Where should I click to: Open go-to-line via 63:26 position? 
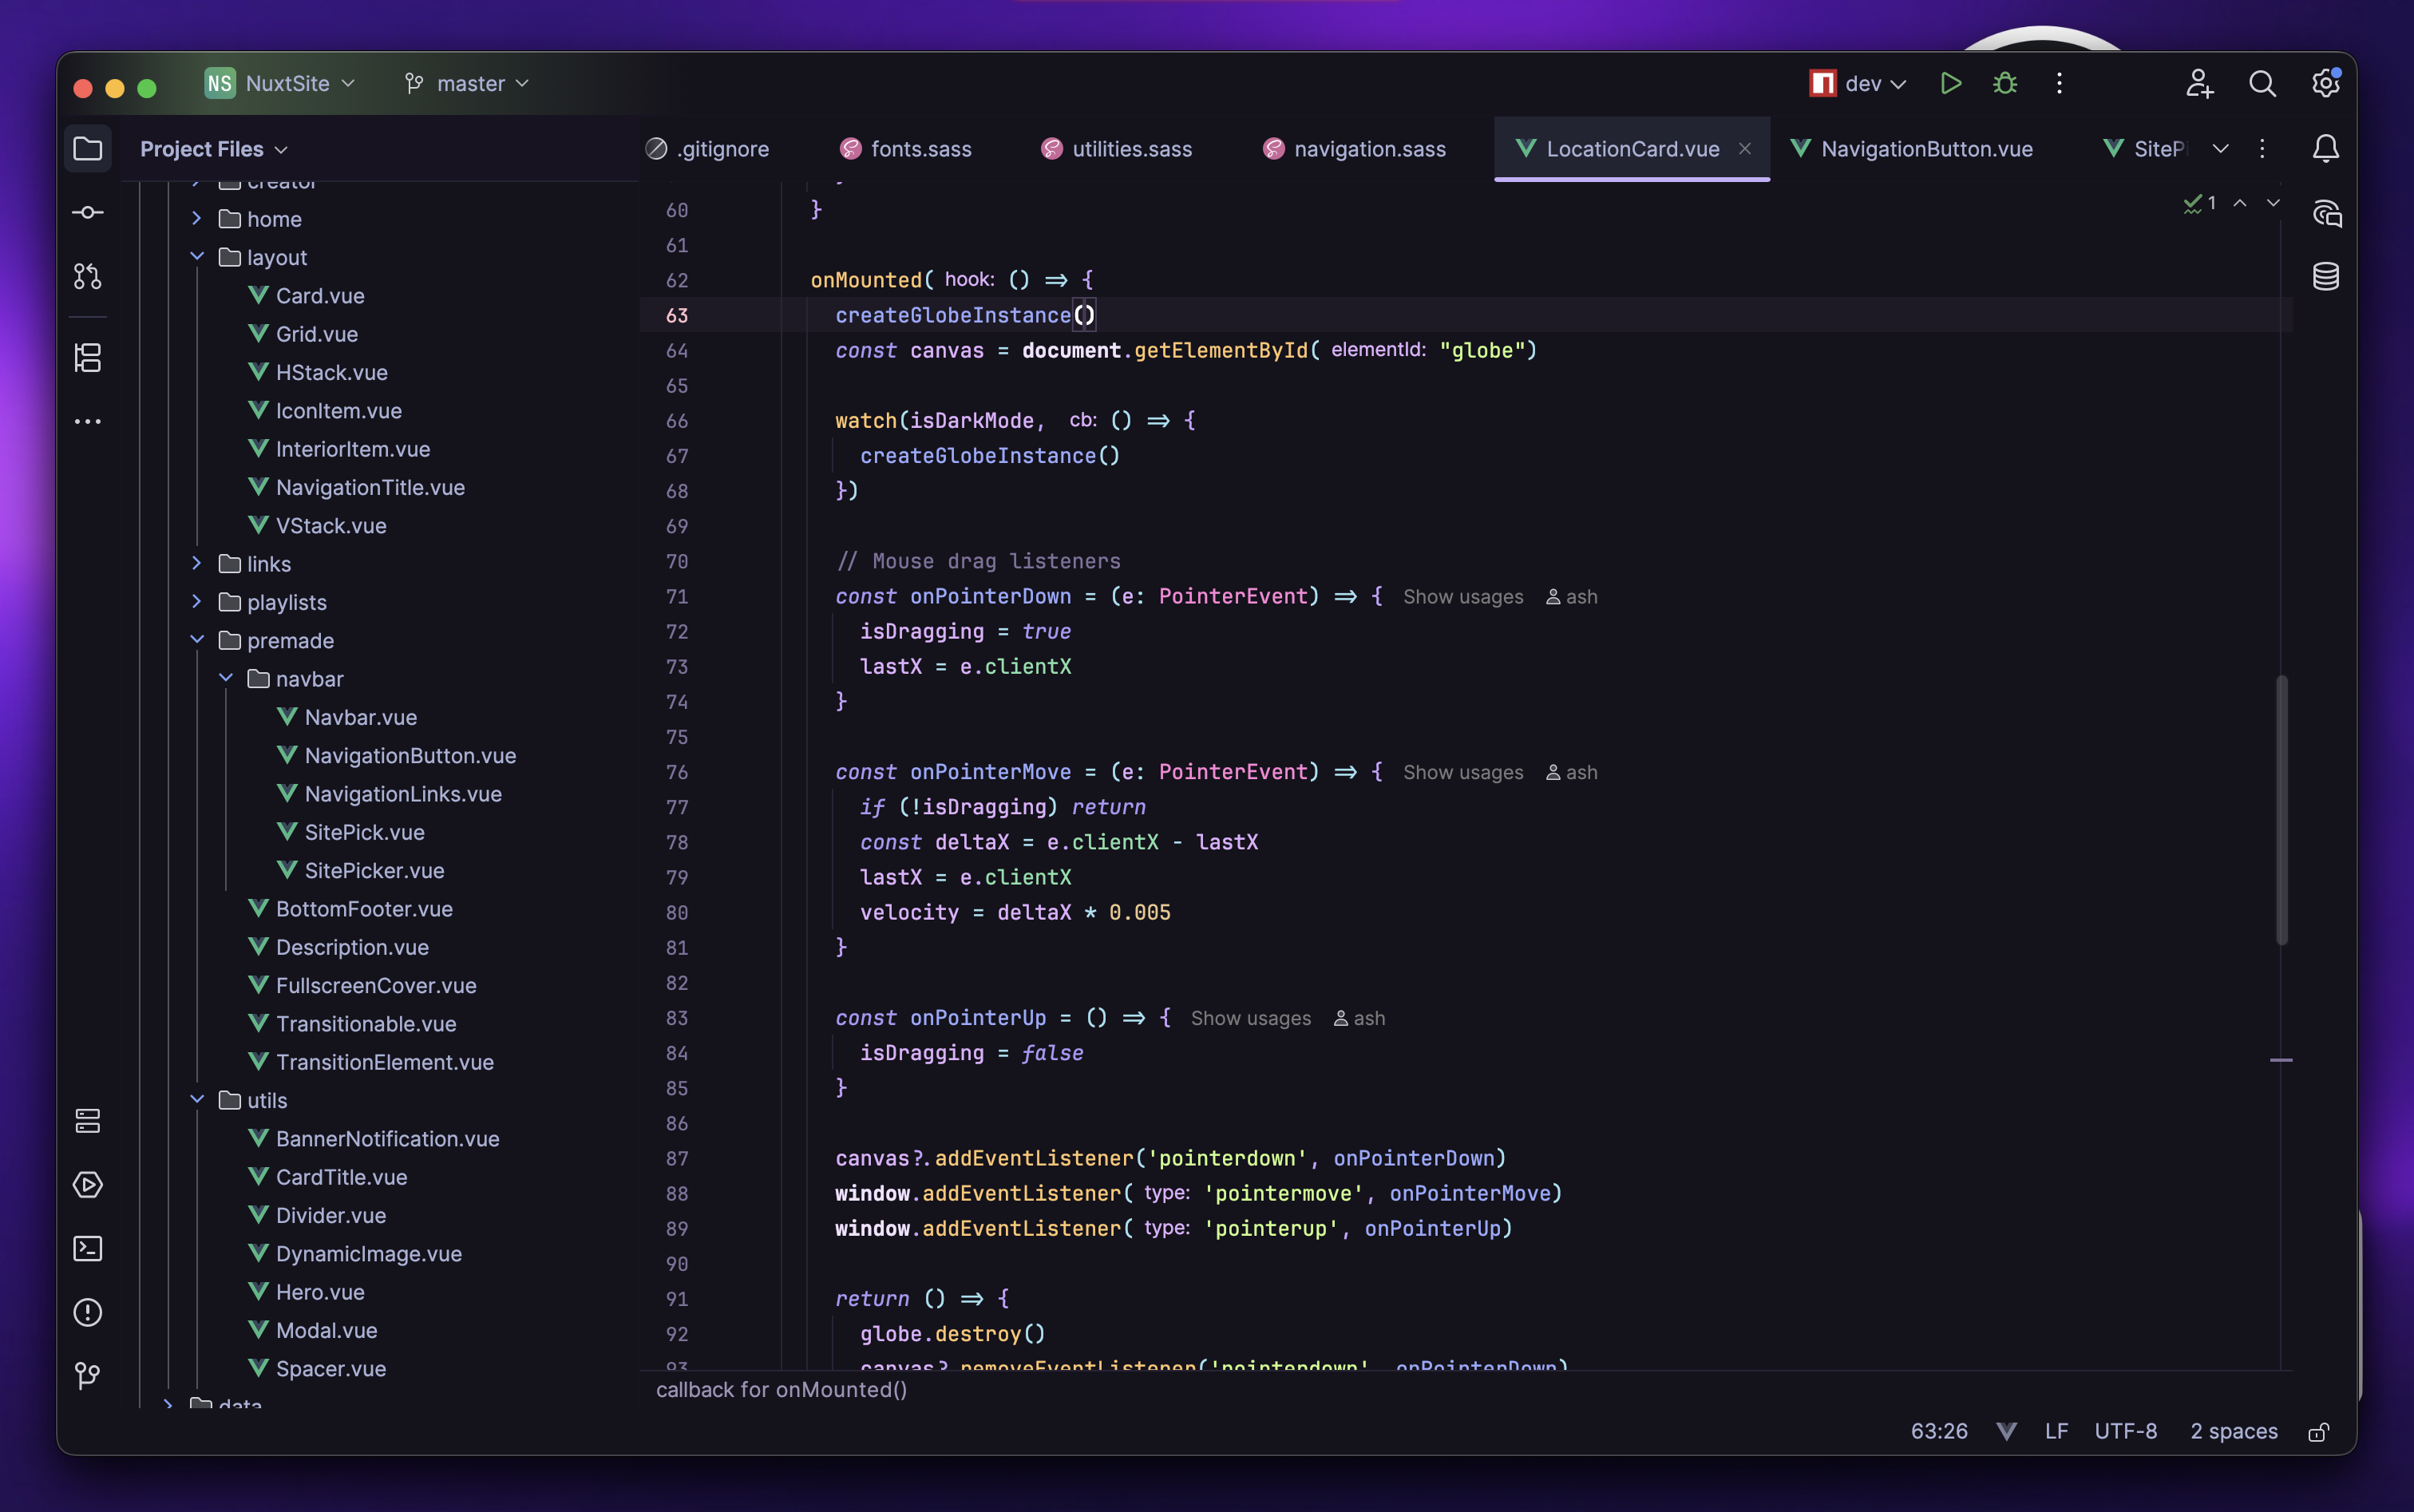point(1939,1432)
